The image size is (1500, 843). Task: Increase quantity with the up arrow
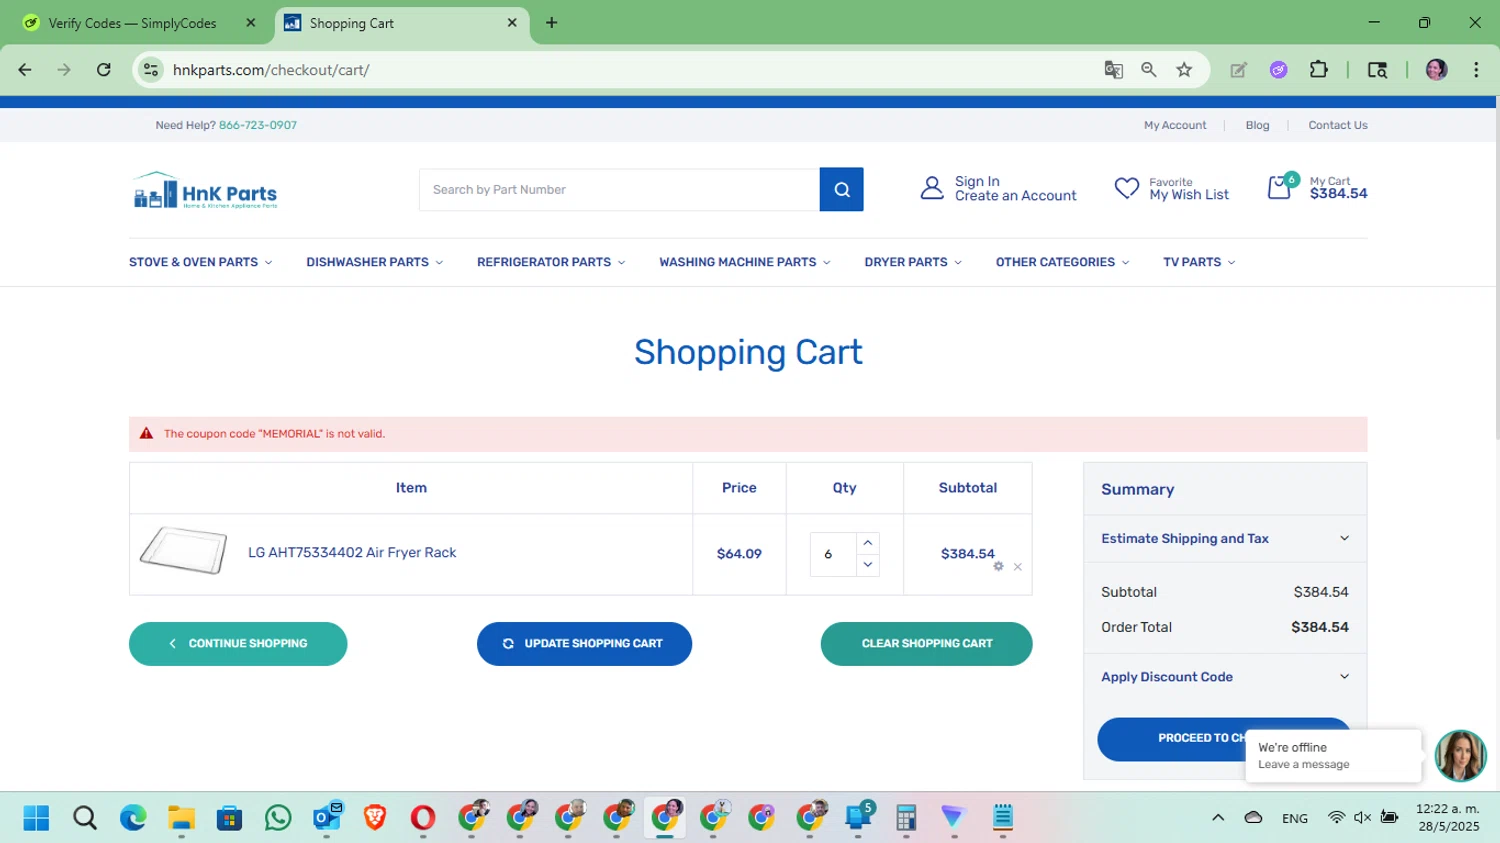click(x=867, y=543)
